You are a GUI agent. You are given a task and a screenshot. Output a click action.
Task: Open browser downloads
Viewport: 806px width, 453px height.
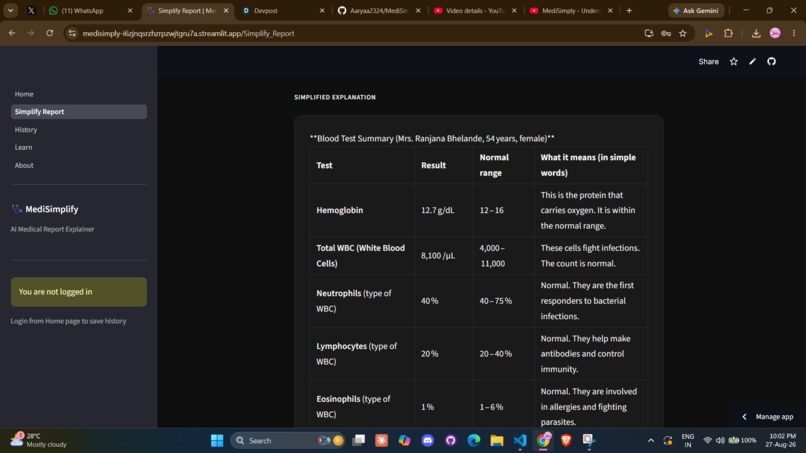756,33
